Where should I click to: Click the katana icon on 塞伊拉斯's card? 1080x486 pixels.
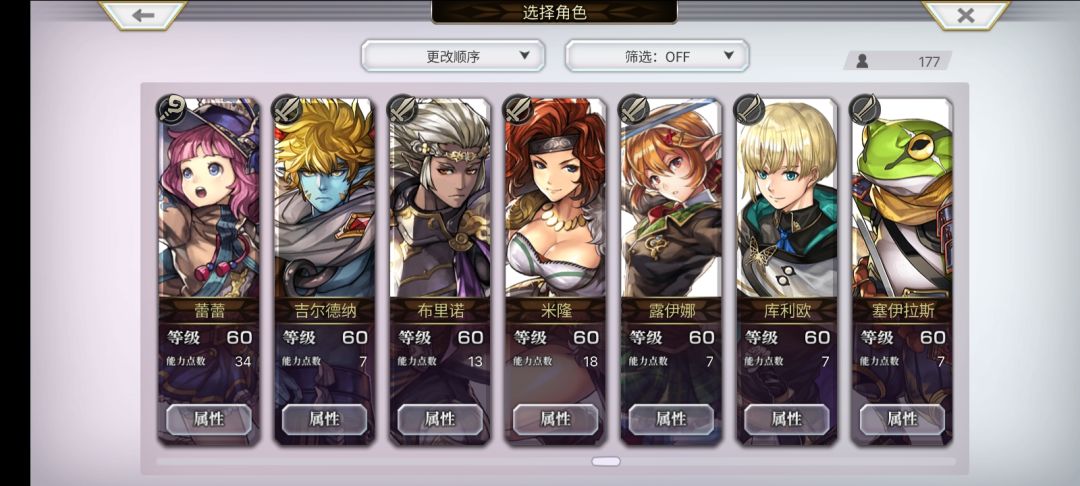[865, 109]
